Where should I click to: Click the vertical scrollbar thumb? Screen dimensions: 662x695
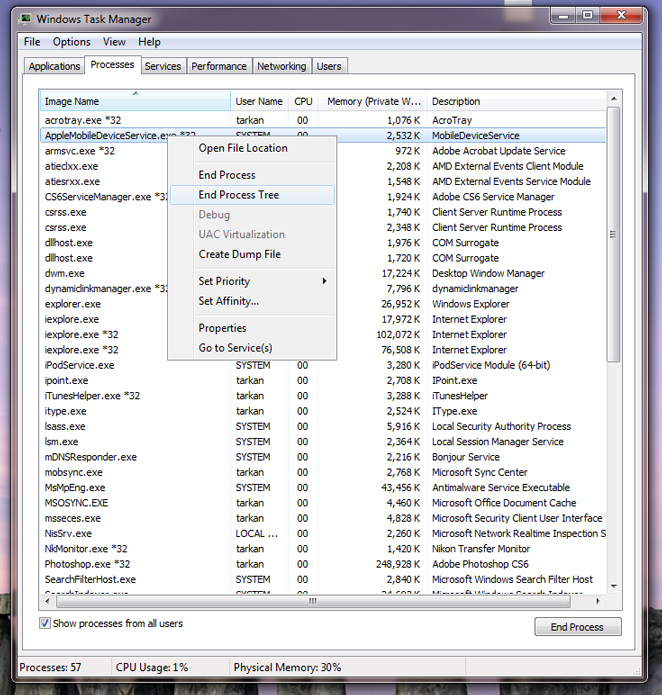pos(613,234)
